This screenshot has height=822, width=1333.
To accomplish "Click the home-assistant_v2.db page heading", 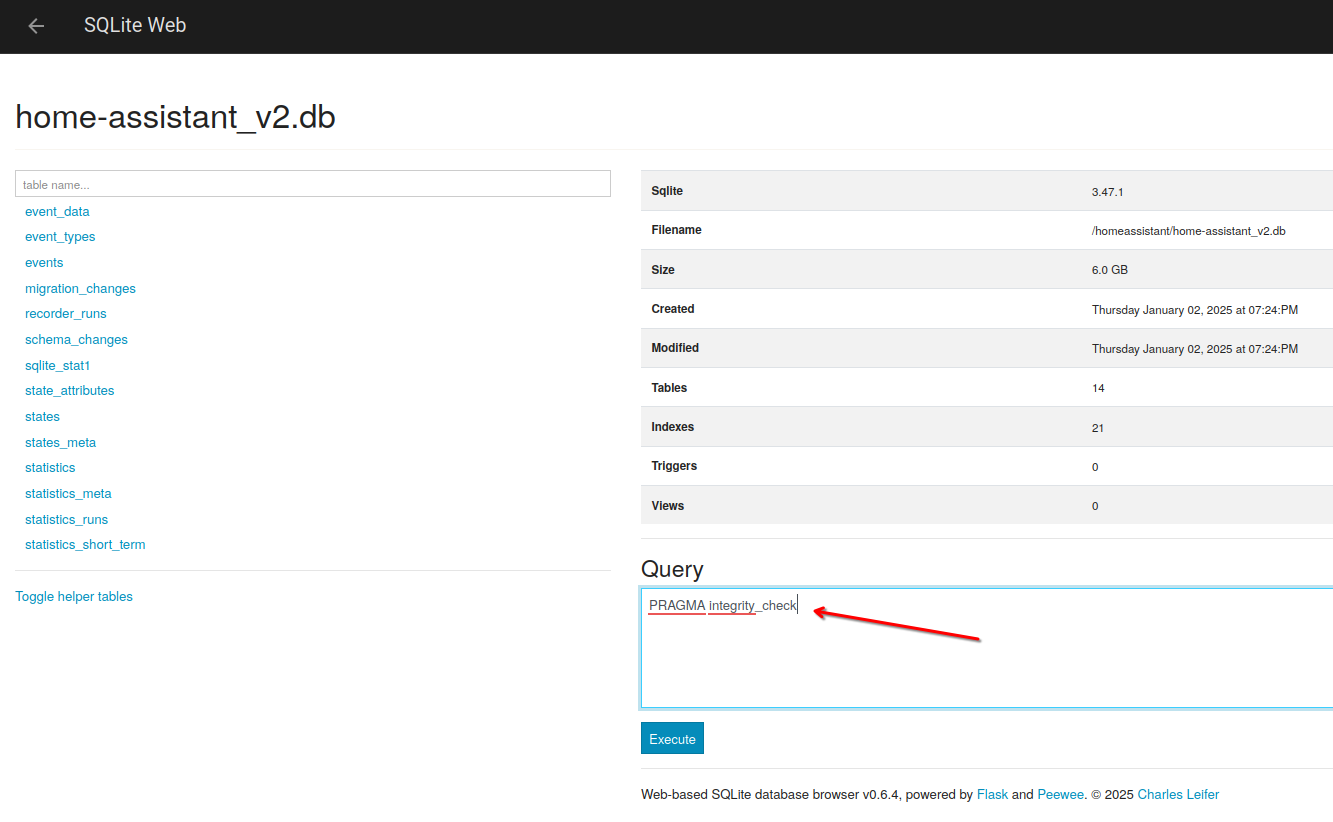I will [175, 118].
